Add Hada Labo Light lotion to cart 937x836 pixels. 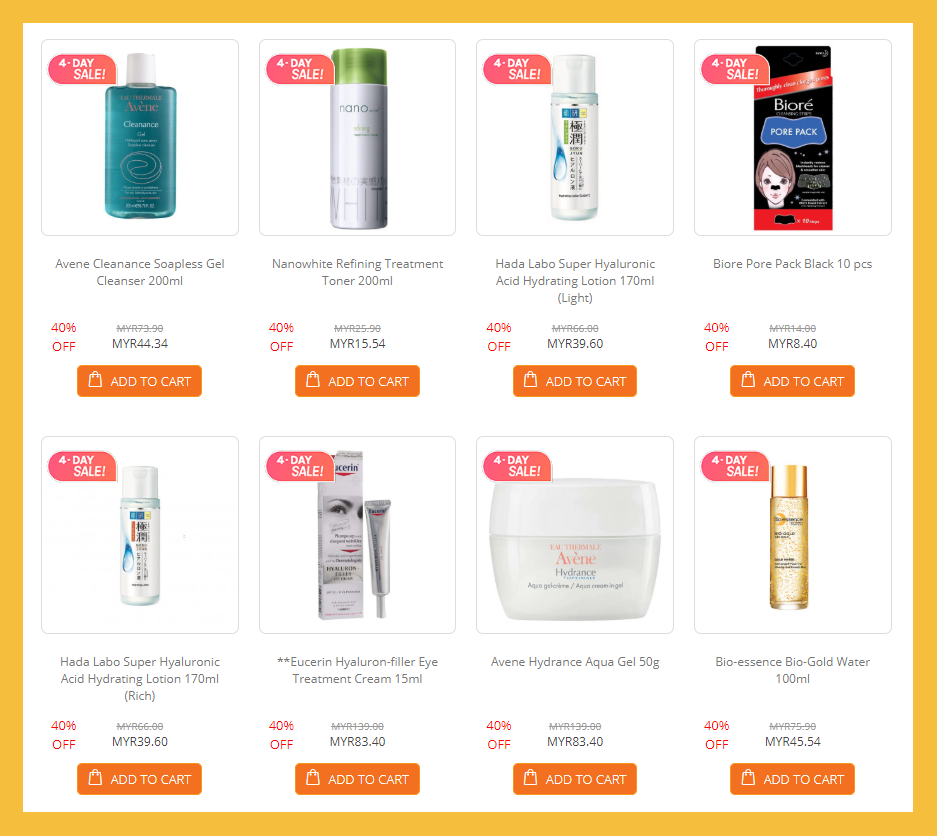point(575,381)
